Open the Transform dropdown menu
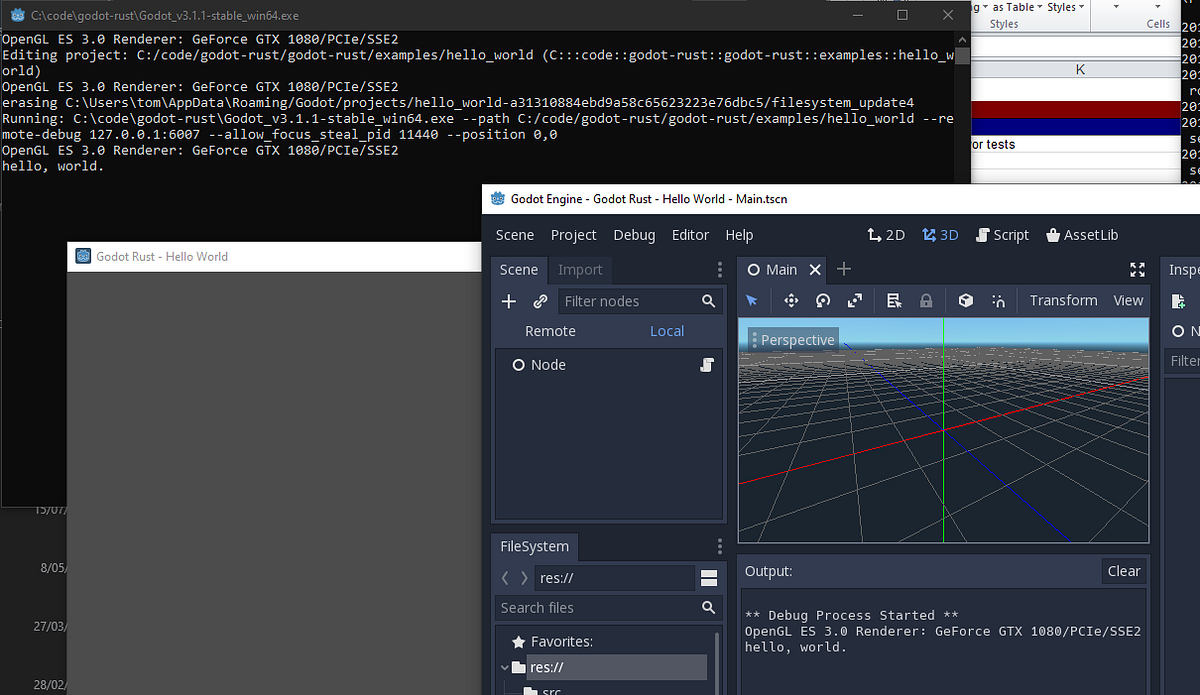This screenshot has height=695, width=1200. coord(1063,300)
